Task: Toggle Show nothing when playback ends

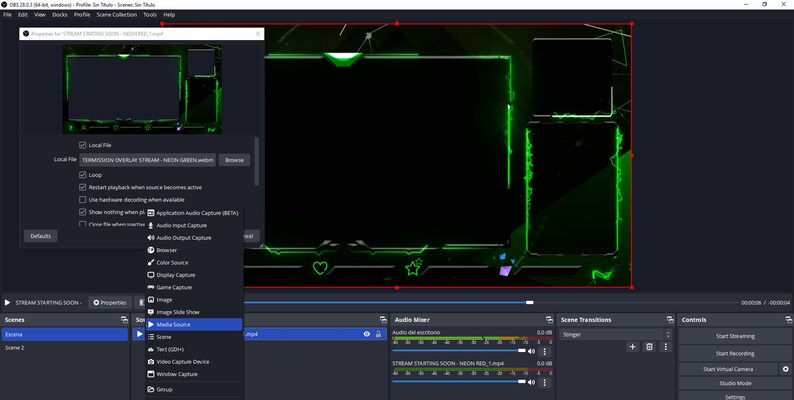Action: click(x=83, y=212)
